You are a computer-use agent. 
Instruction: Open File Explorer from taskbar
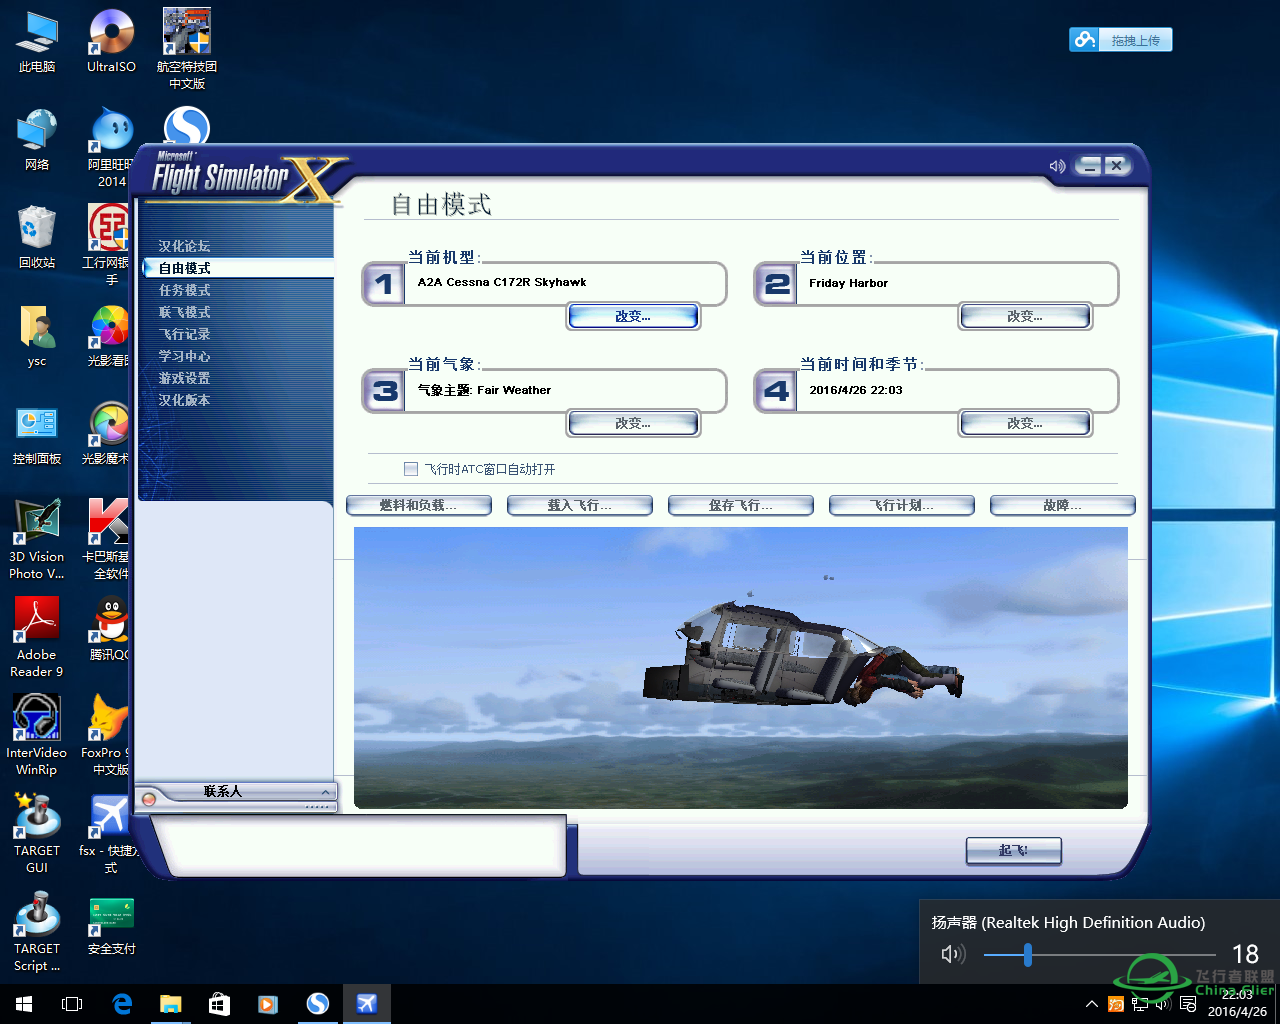(171, 1004)
